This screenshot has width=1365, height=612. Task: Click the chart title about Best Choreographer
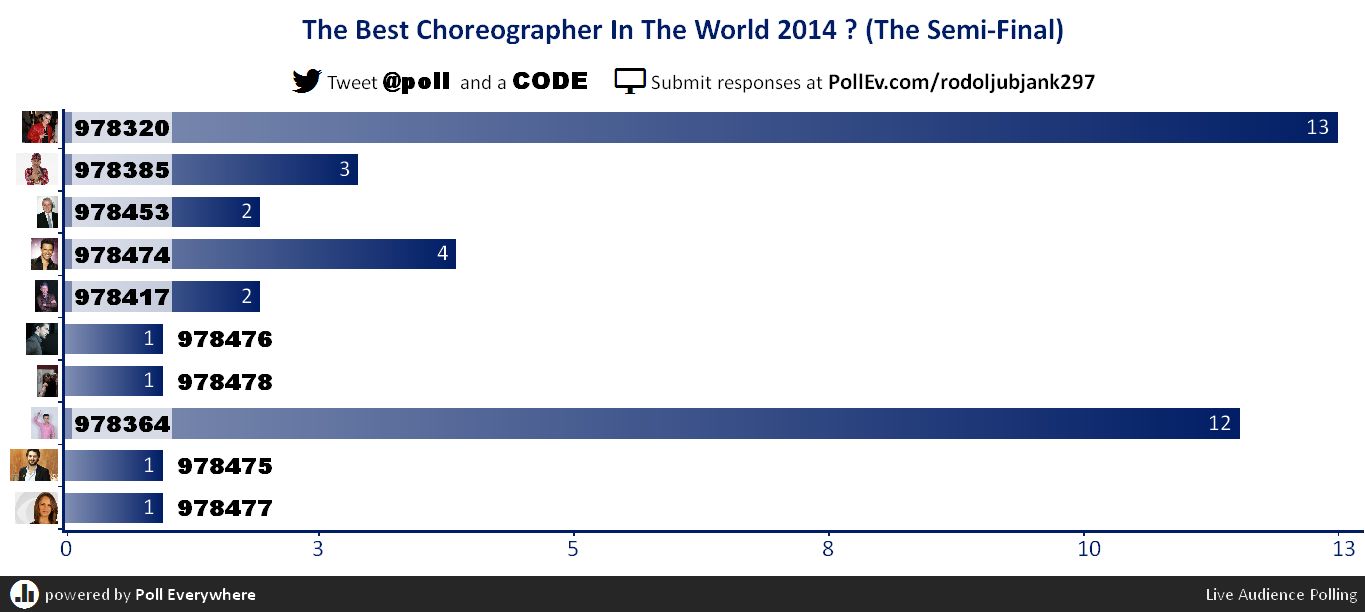pos(683,29)
